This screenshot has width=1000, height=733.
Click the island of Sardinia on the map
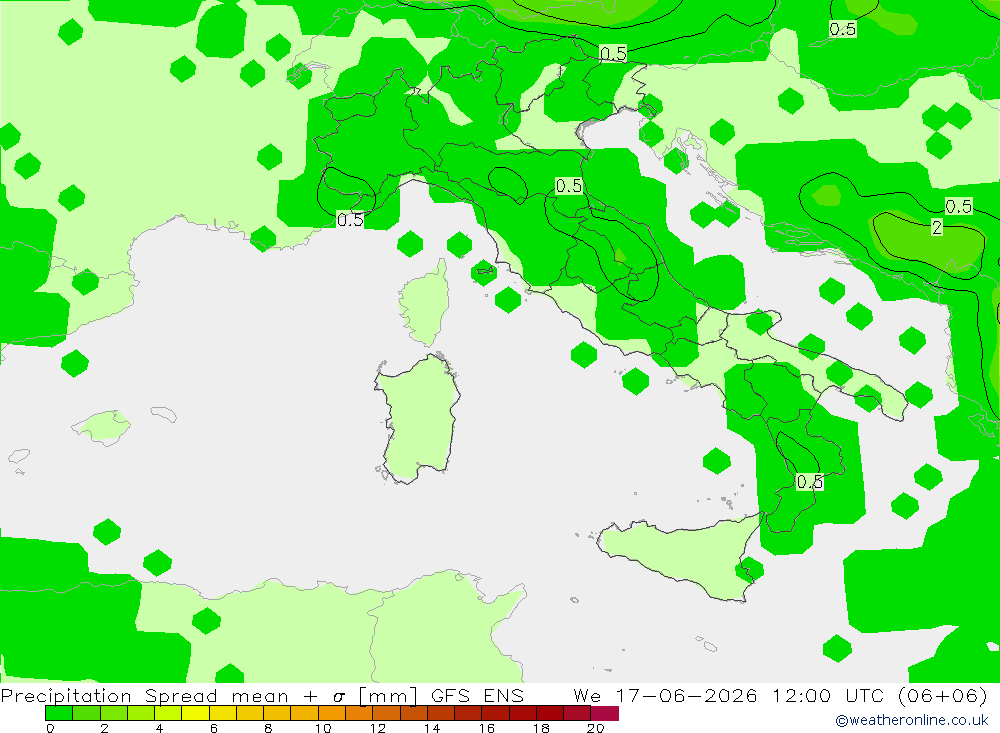coord(418,418)
